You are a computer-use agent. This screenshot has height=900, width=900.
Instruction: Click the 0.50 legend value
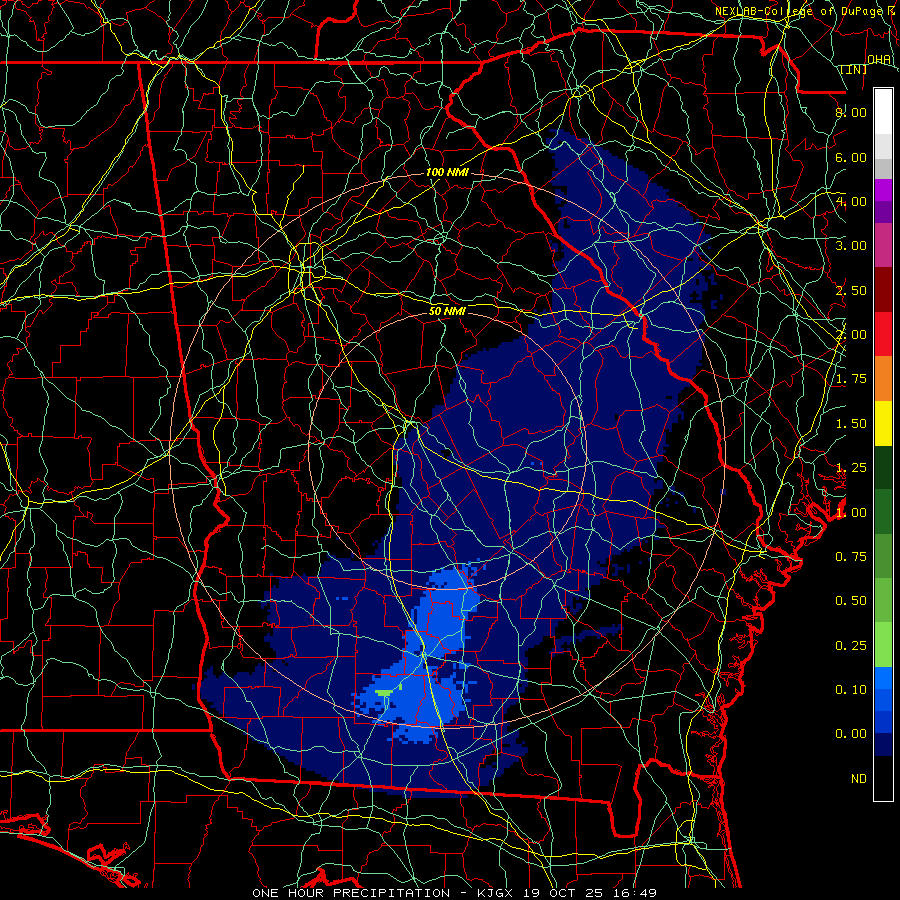click(851, 601)
